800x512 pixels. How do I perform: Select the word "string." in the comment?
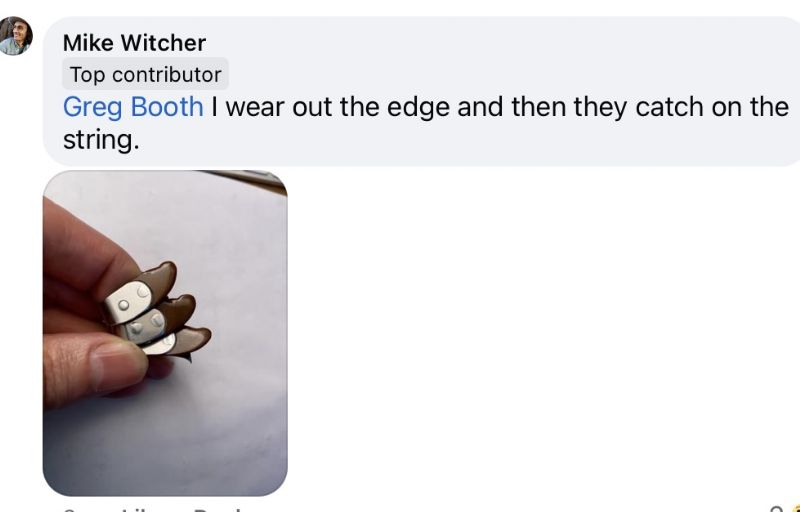pyautogui.click(x=101, y=140)
